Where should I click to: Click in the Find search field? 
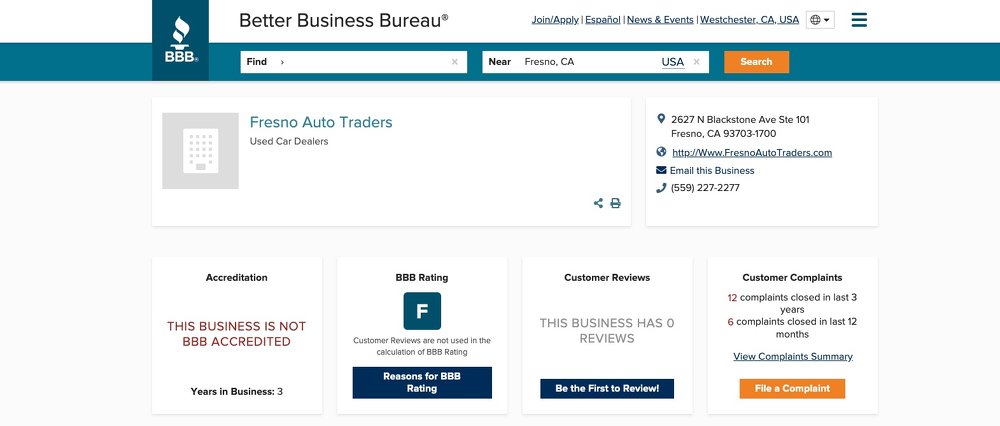pos(365,62)
